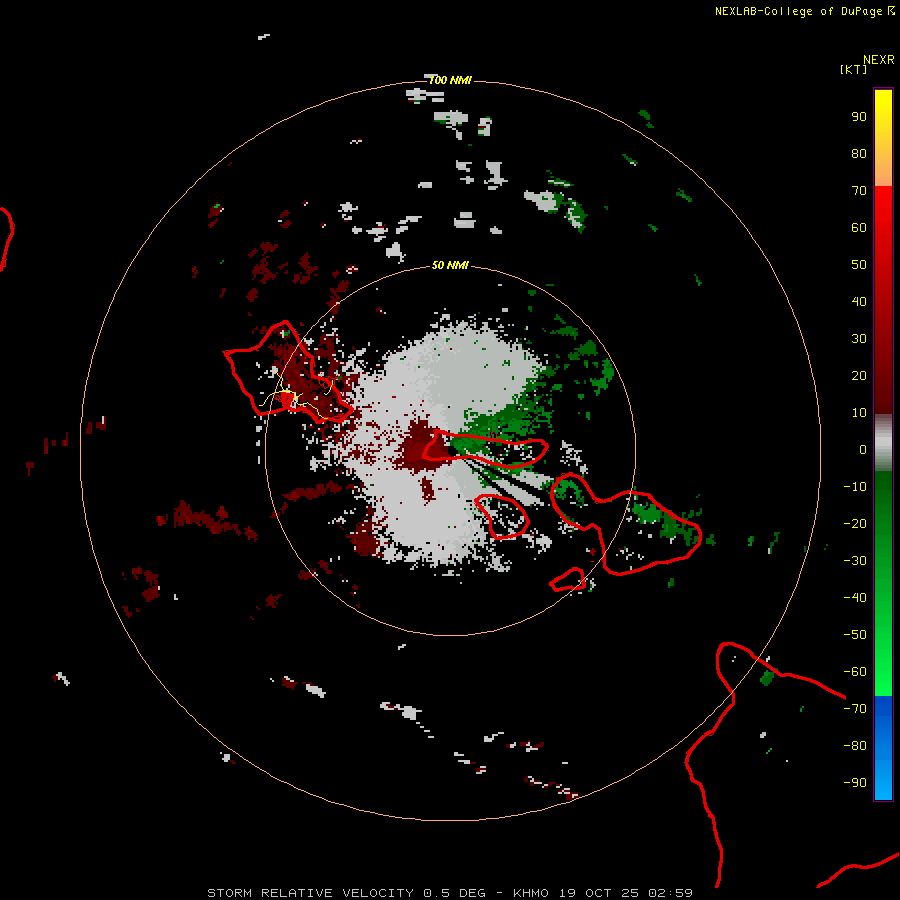Click the -50 value on the velocity scale
This screenshot has width=900, height=900.
pyautogui.click(x=855, y=635)
